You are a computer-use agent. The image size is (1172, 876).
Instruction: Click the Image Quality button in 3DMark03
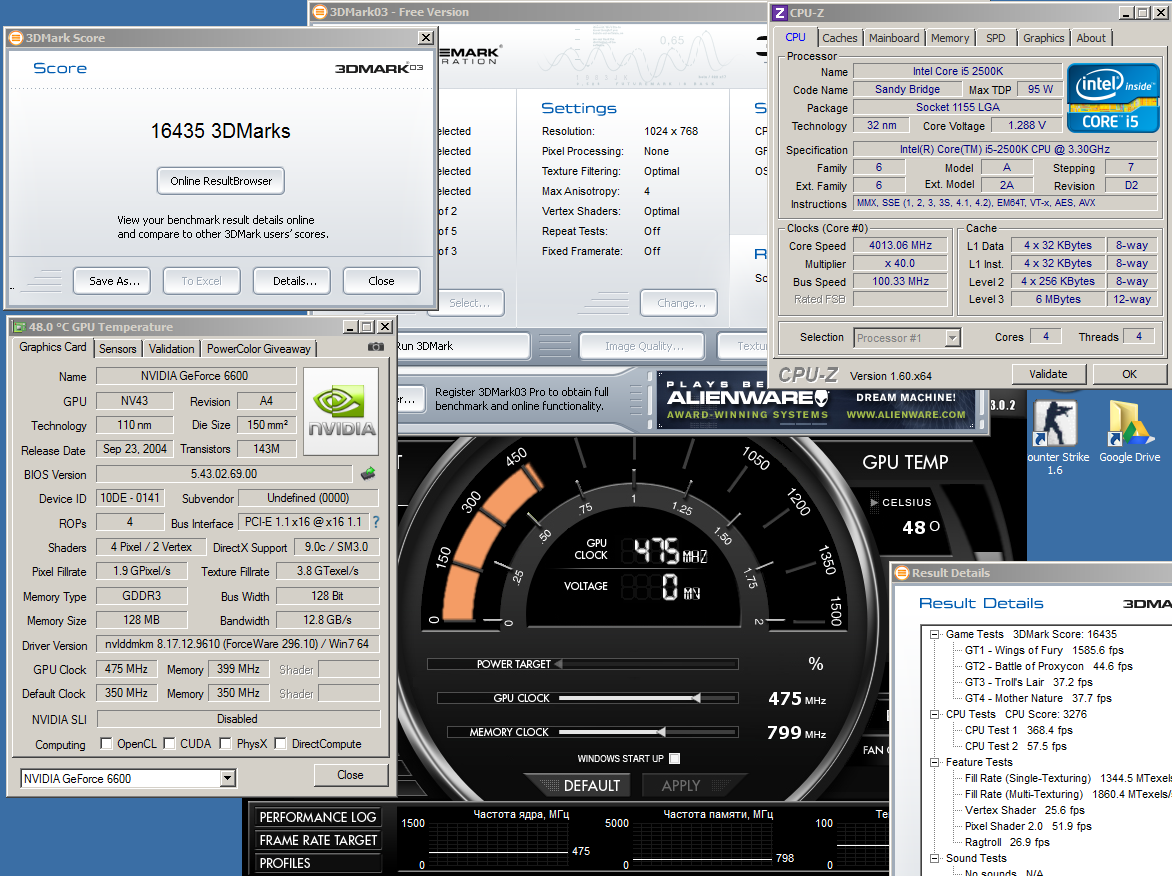[x=643, y=346]
